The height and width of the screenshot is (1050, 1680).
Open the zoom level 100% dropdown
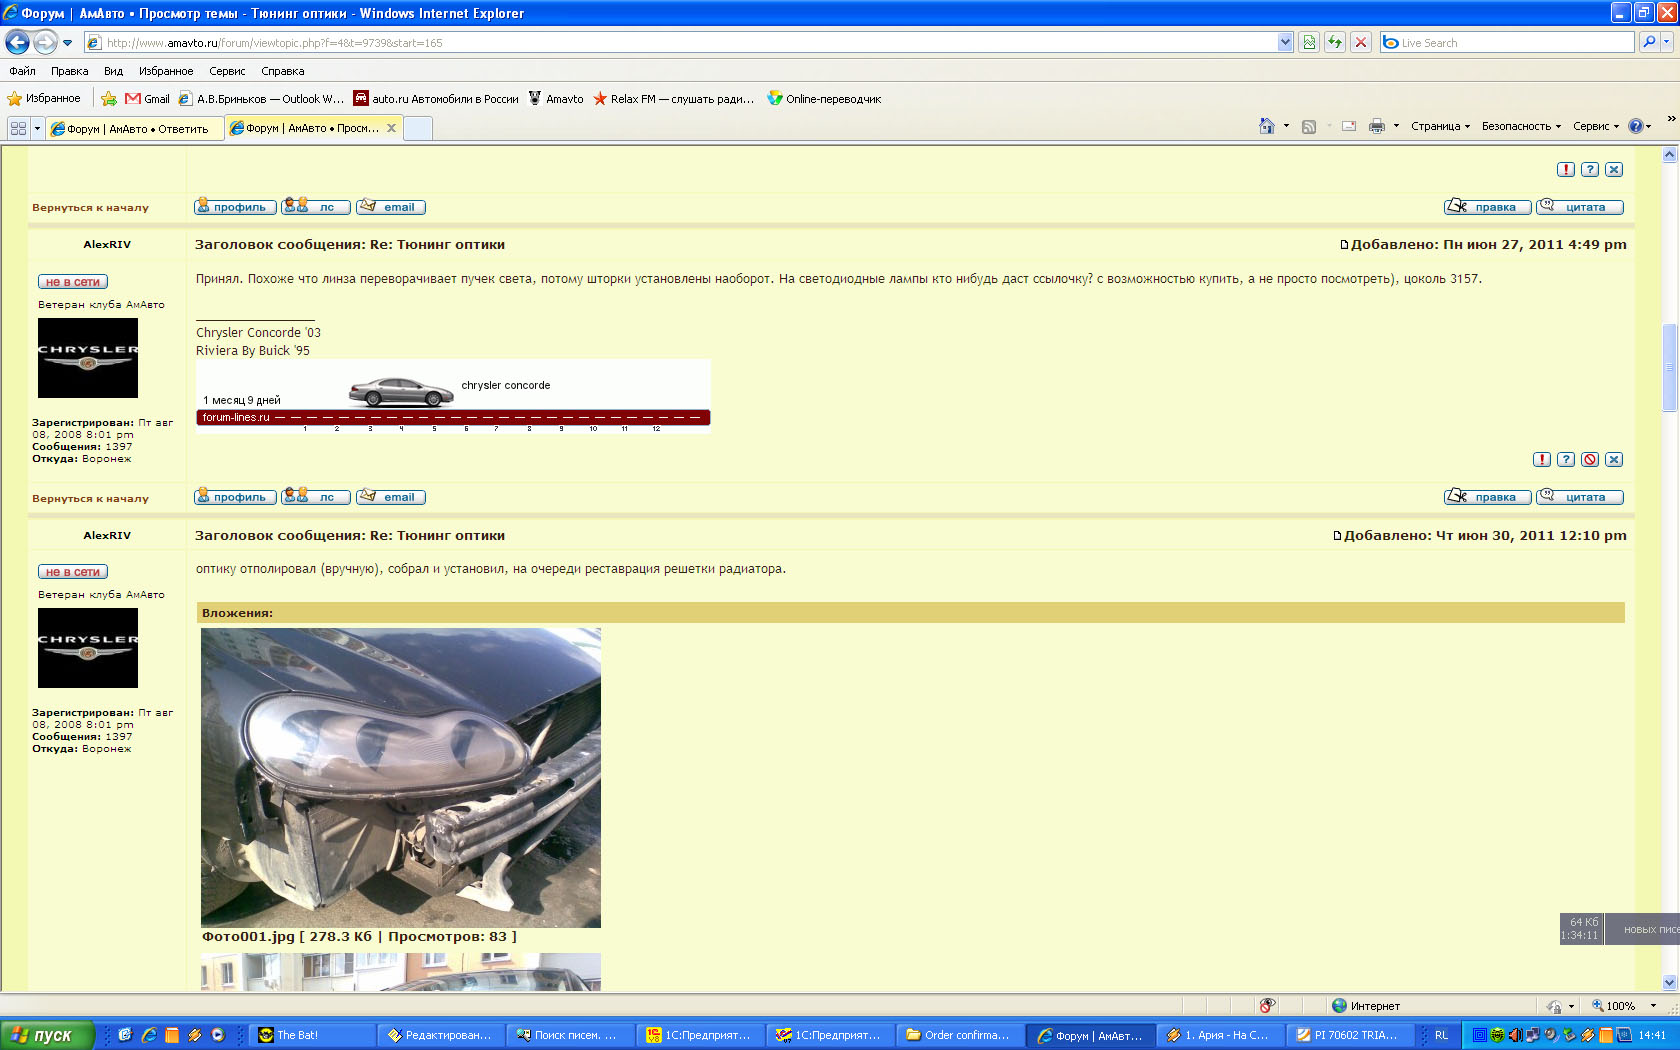1653,1006
